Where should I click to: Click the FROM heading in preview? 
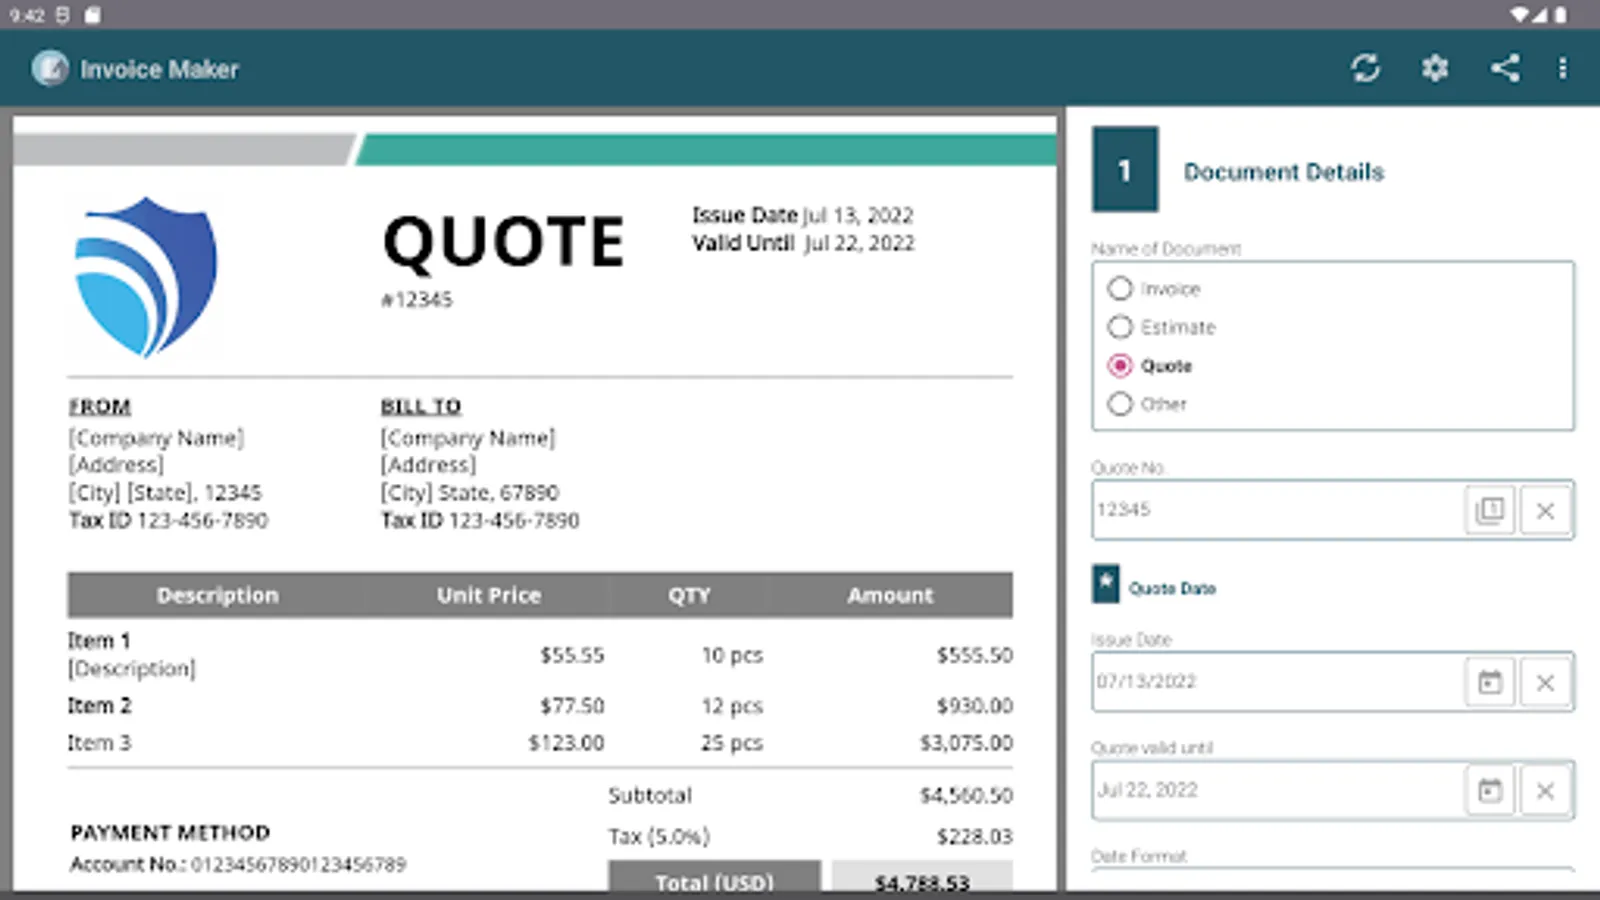pos(100,407)
